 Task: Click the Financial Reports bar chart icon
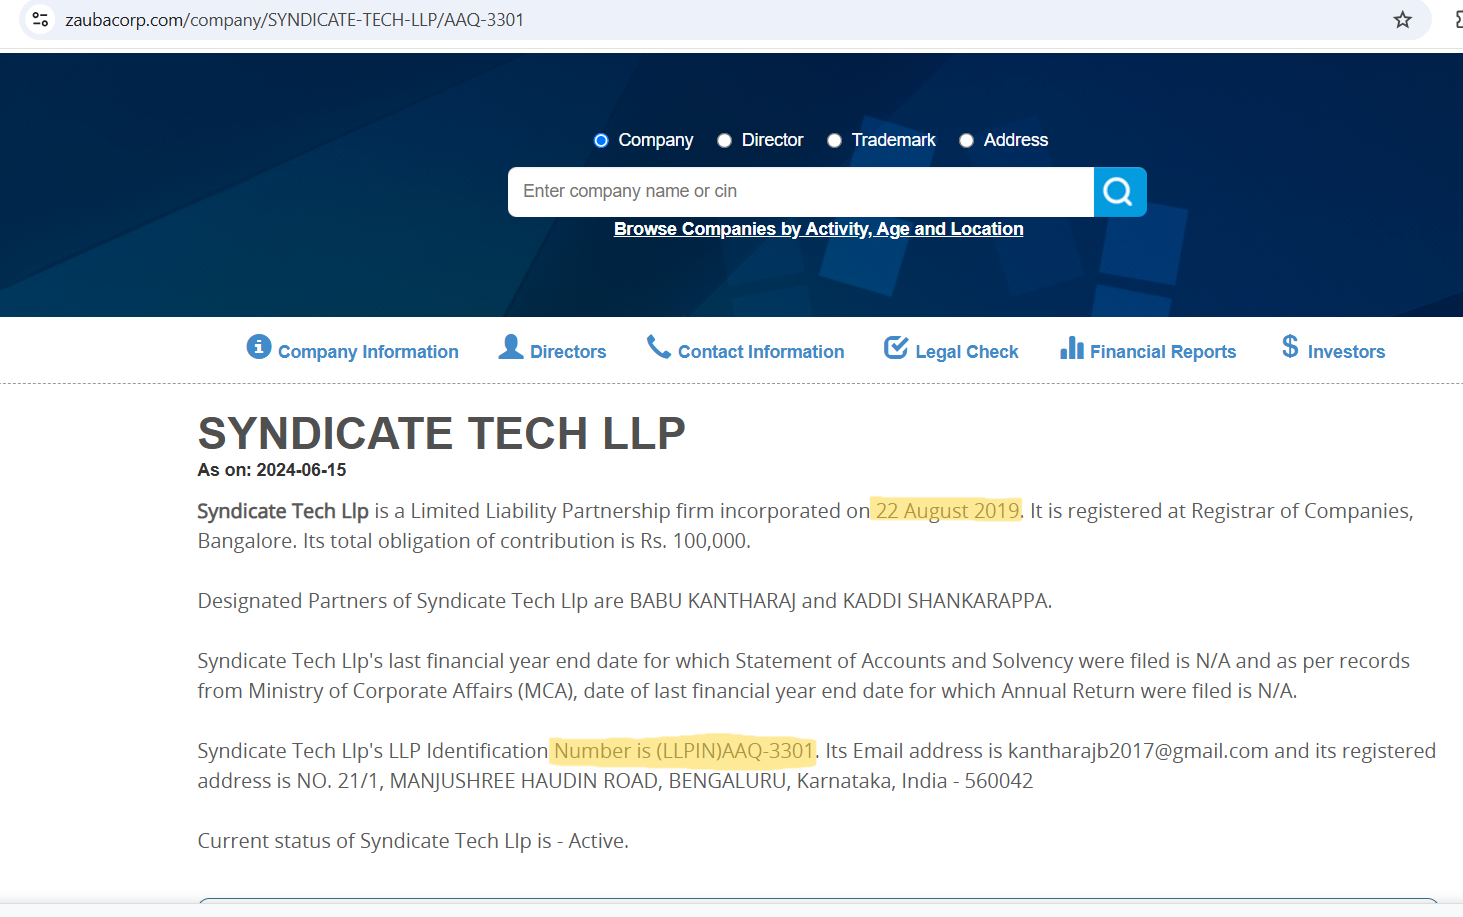(x=1072, y=347)
